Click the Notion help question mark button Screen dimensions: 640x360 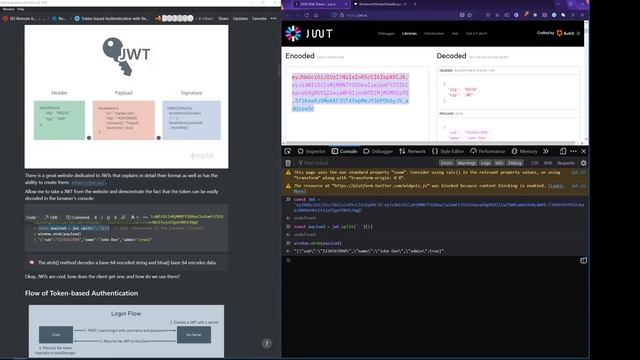267,344
